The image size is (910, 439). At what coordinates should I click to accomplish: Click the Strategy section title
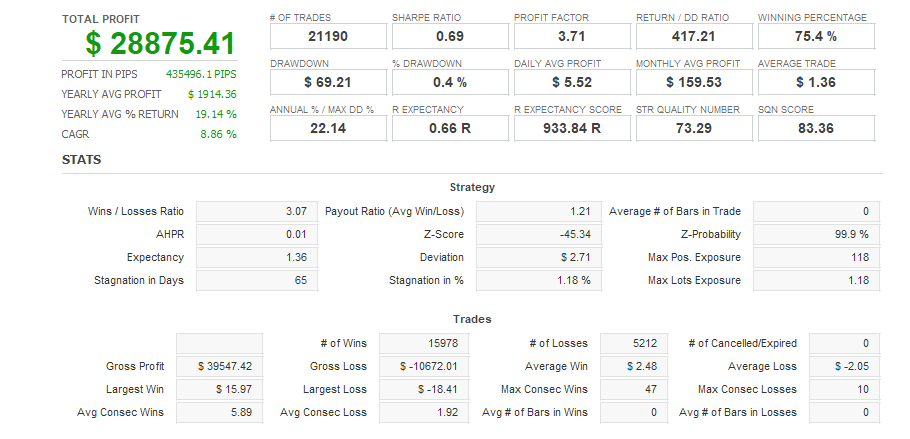coord(472,187)
